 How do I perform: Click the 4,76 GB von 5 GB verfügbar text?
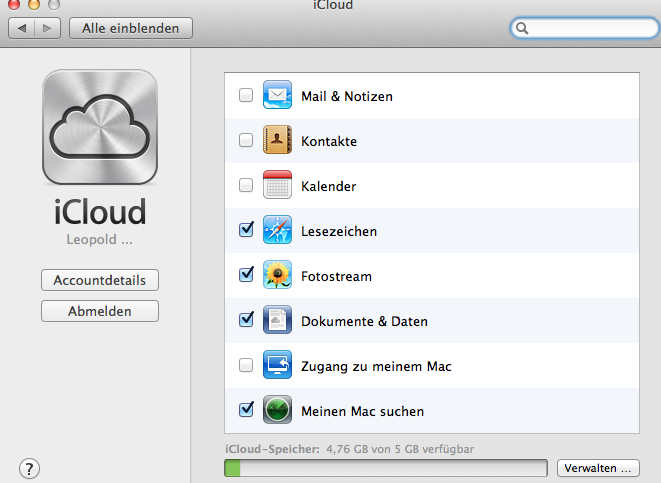pos(400,449)
